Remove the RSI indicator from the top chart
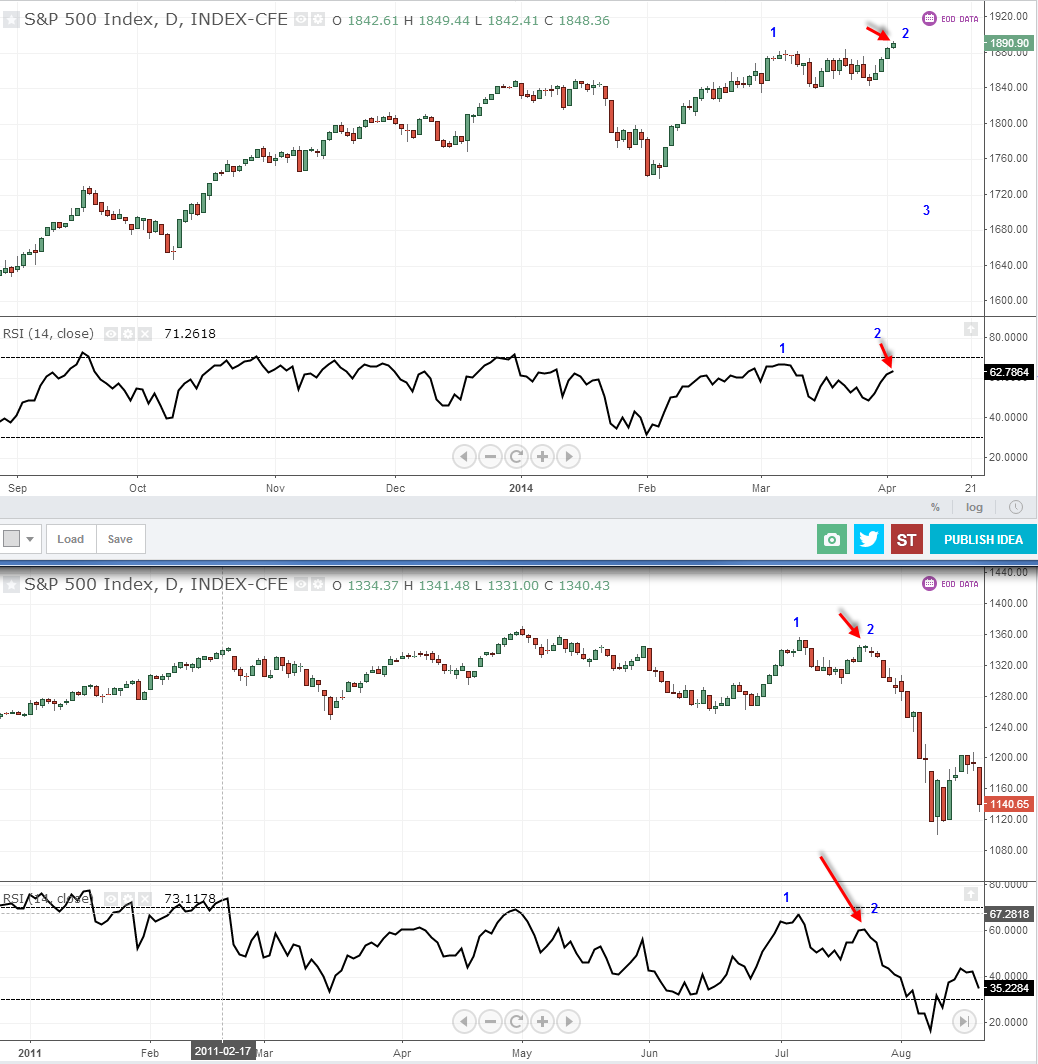Screen dimensions: 1038x1064 point(145,334)
